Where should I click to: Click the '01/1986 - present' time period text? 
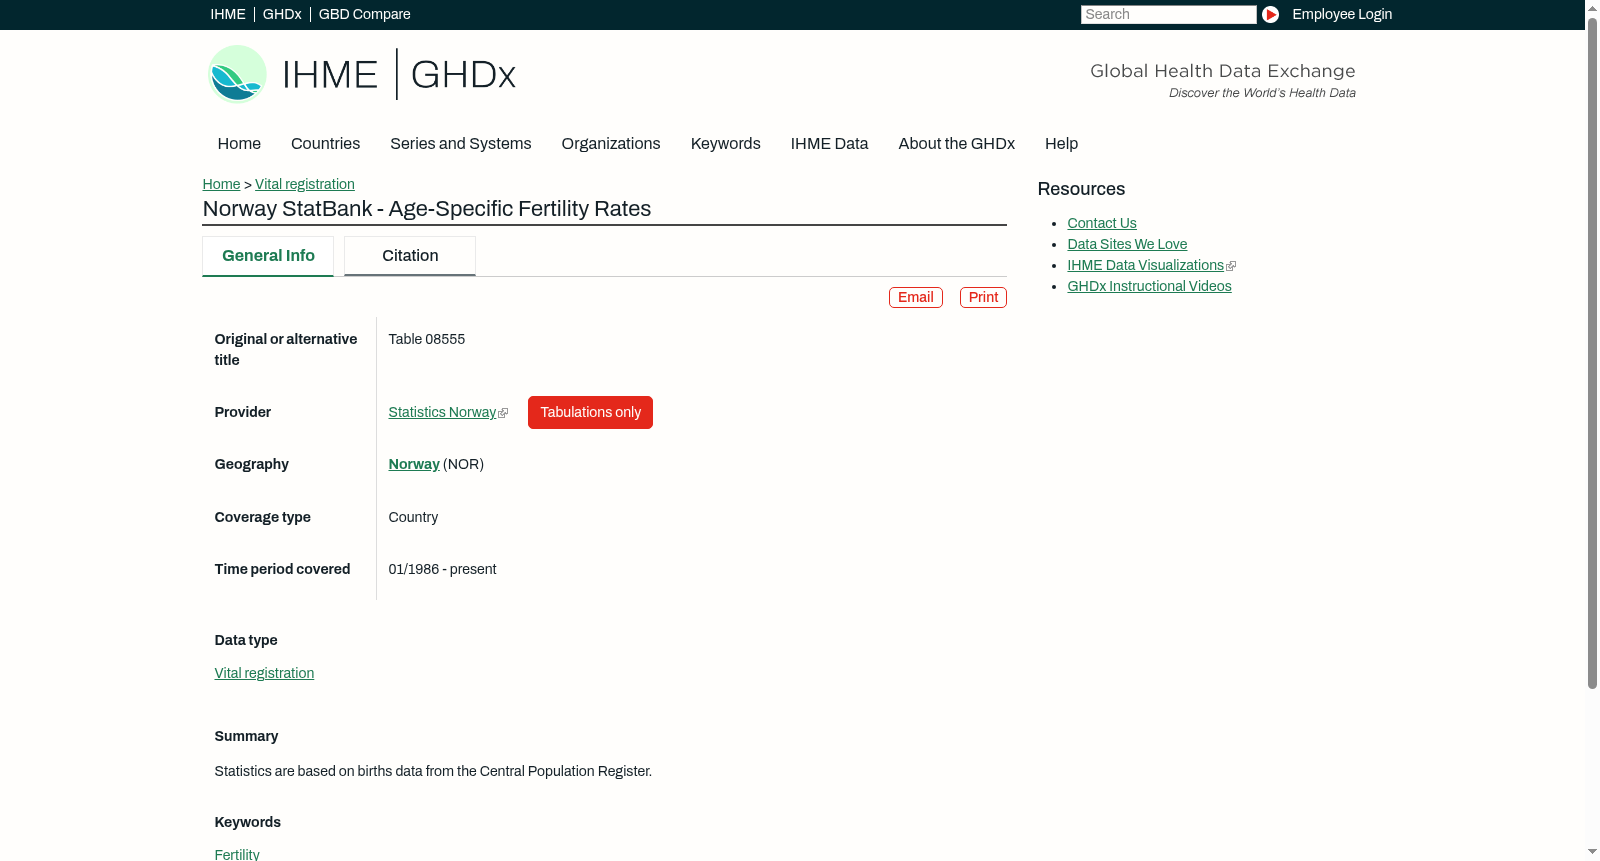point(442,569)
